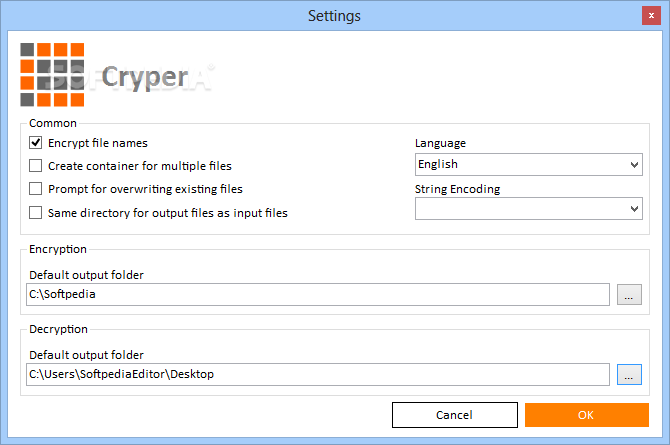Image resolution: width=670 pixels, height=445 pixels.
Task: Close the Settings dialog
Action: [x=651, y=16]
